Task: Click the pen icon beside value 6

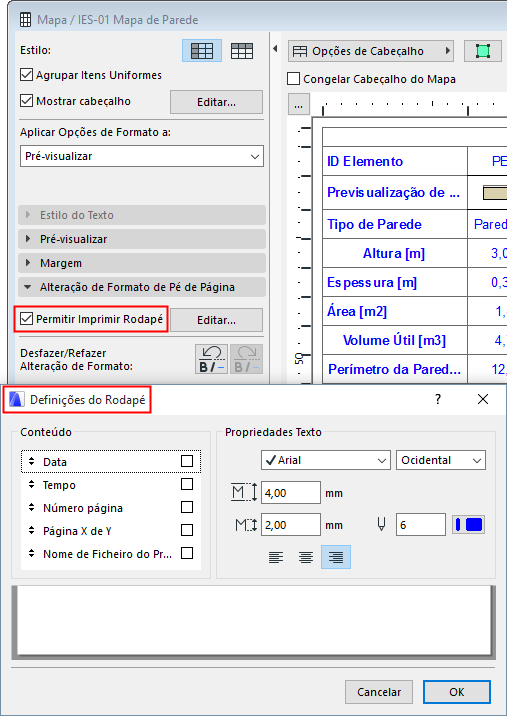Action: pyautogui.click(x=381, y=525)
